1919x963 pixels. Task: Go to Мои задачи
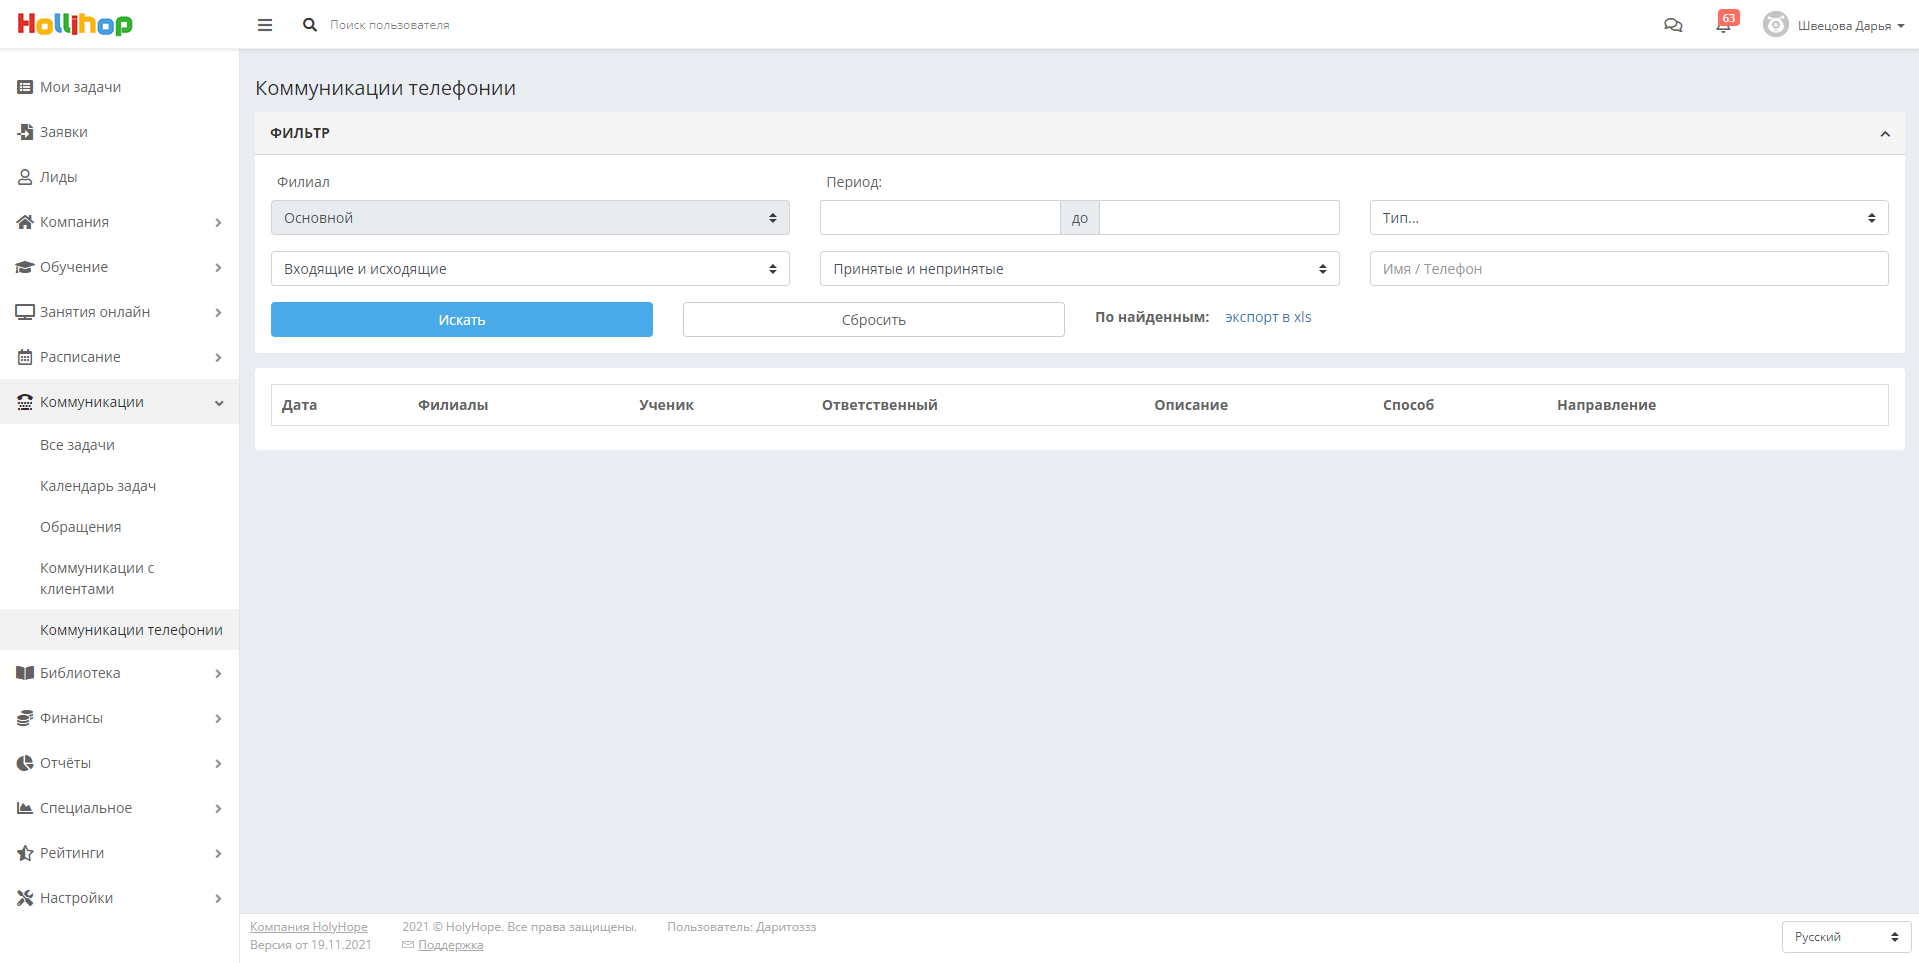click(x=119, y=87)
